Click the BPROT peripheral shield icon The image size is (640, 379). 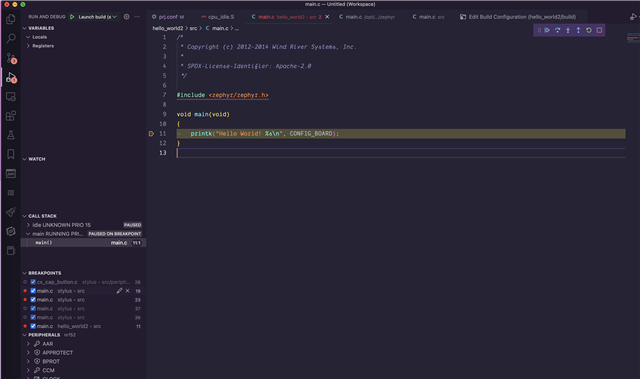tap(37, 361)
